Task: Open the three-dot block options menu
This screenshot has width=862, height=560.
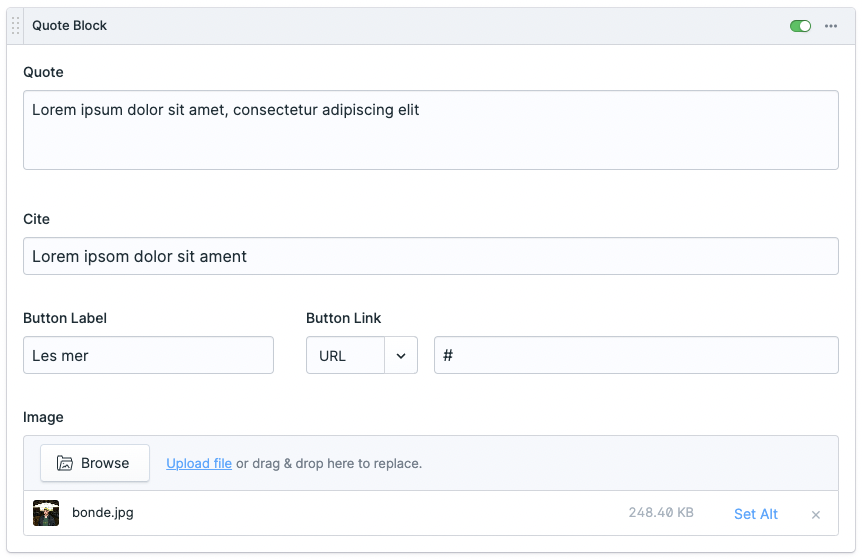Action: [x=831, y=26]
